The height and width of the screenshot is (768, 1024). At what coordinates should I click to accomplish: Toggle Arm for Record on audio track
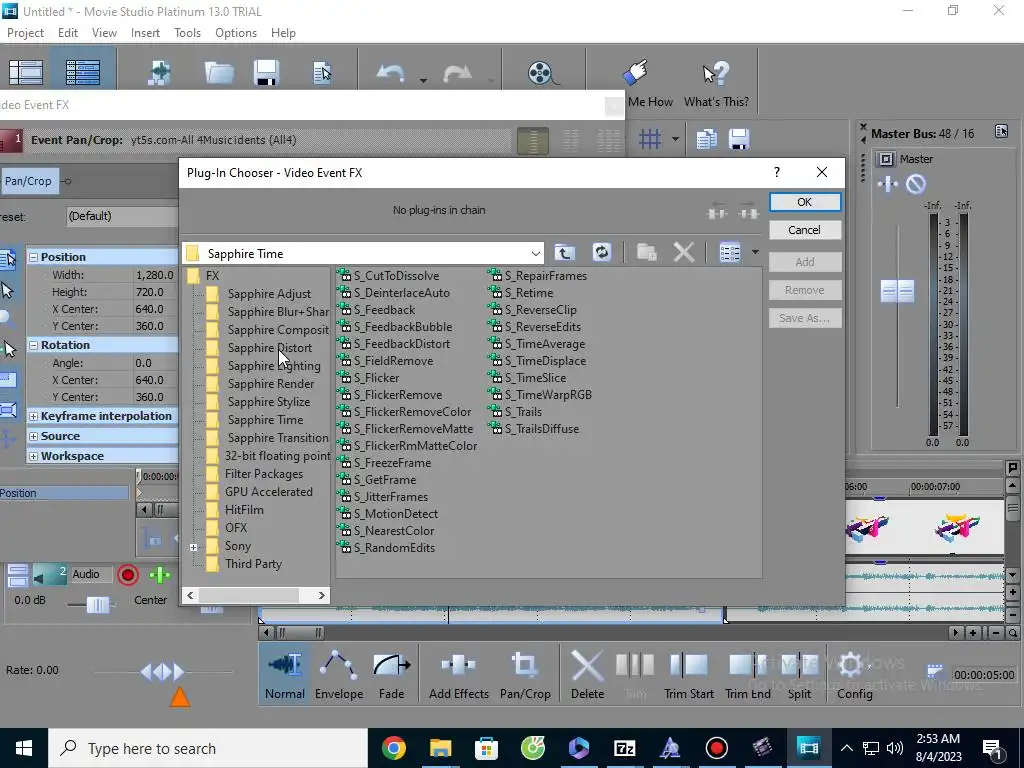(x=128, y=575)
